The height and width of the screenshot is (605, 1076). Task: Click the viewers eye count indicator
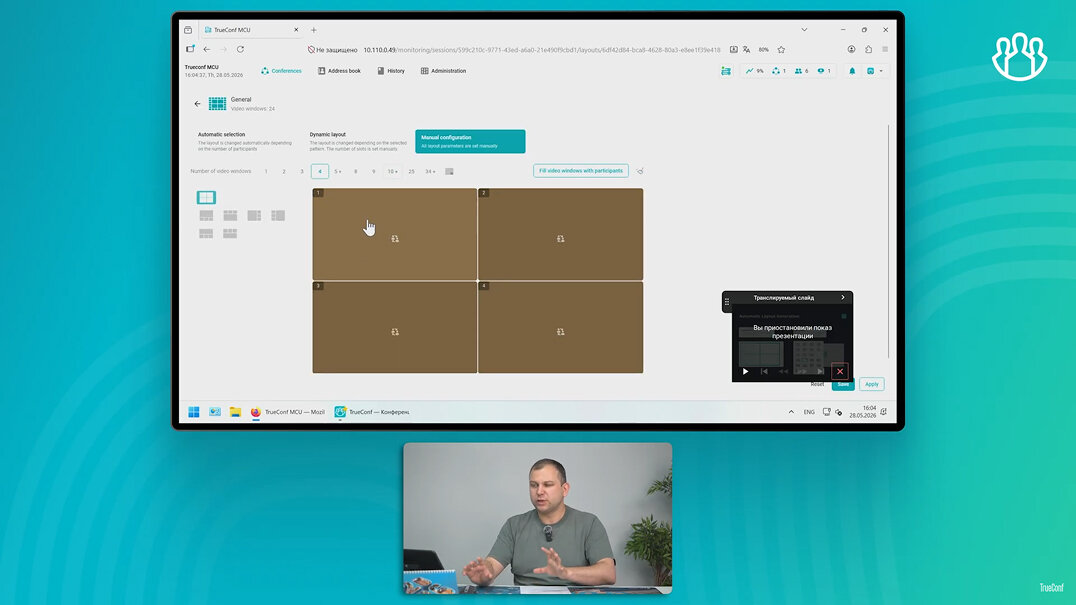coord(823,71)
